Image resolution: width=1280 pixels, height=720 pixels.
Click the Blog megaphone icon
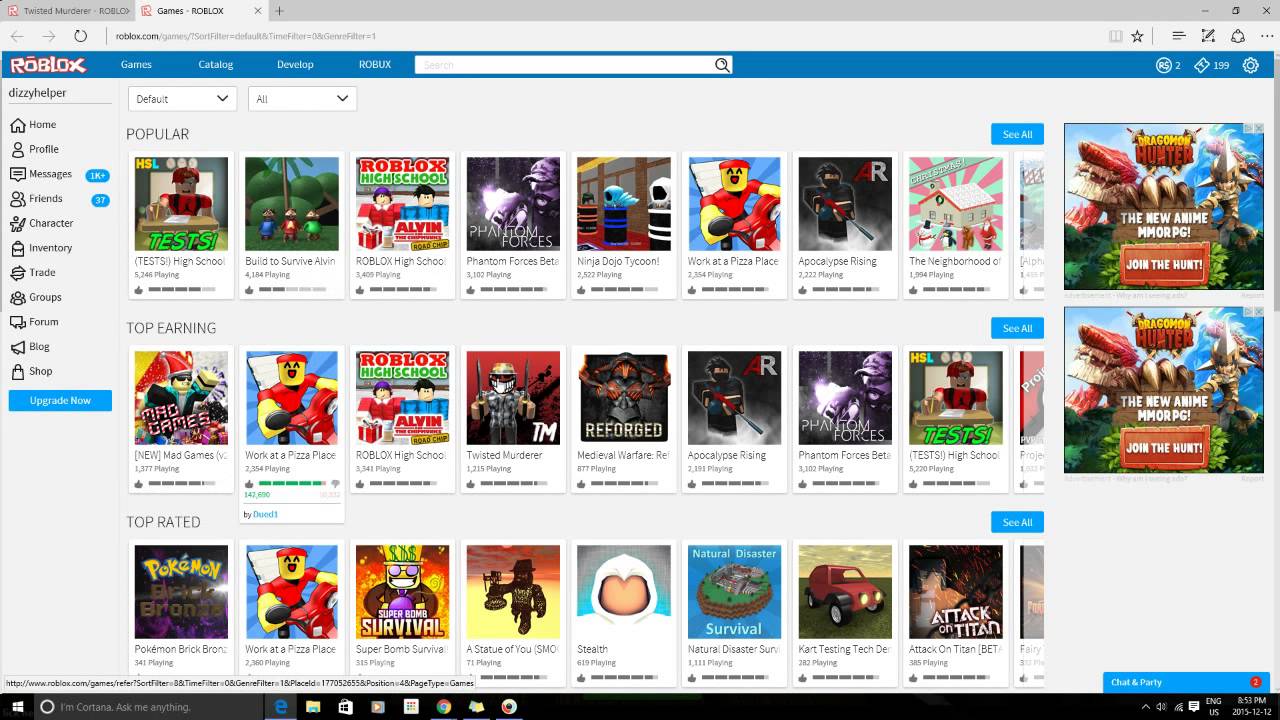[x=18, y=347]
